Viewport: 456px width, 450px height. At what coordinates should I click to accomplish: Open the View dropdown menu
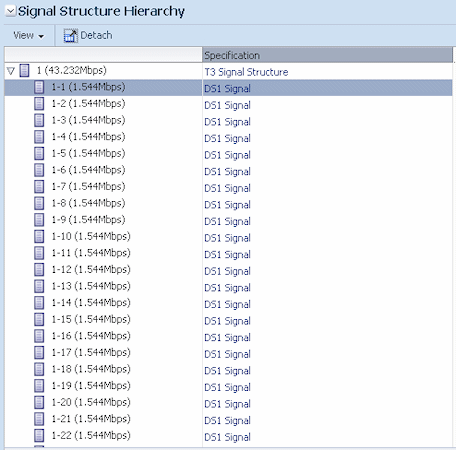click(28, 35)
